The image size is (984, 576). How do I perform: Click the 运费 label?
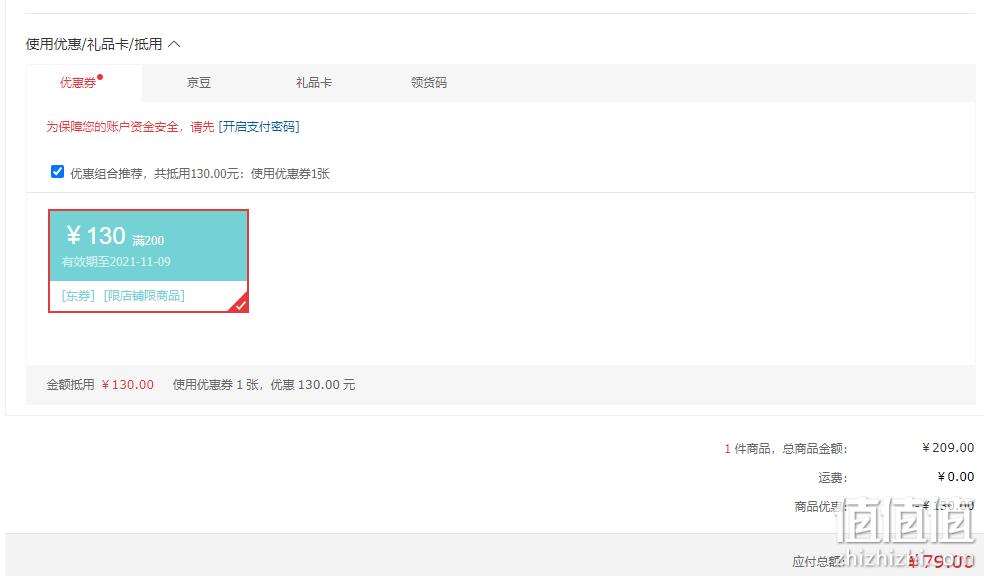[833, 477]
